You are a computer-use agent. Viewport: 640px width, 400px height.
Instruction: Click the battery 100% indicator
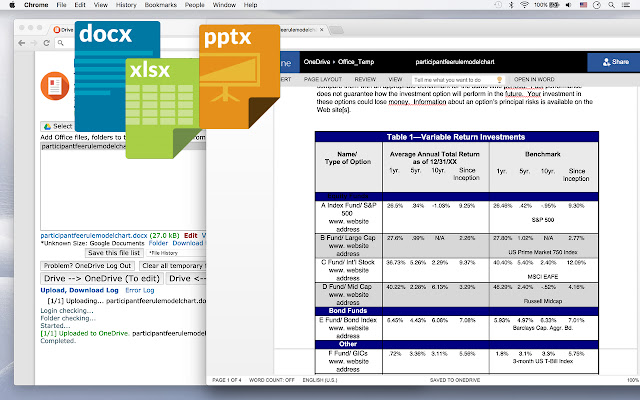[x=547, y=5]
